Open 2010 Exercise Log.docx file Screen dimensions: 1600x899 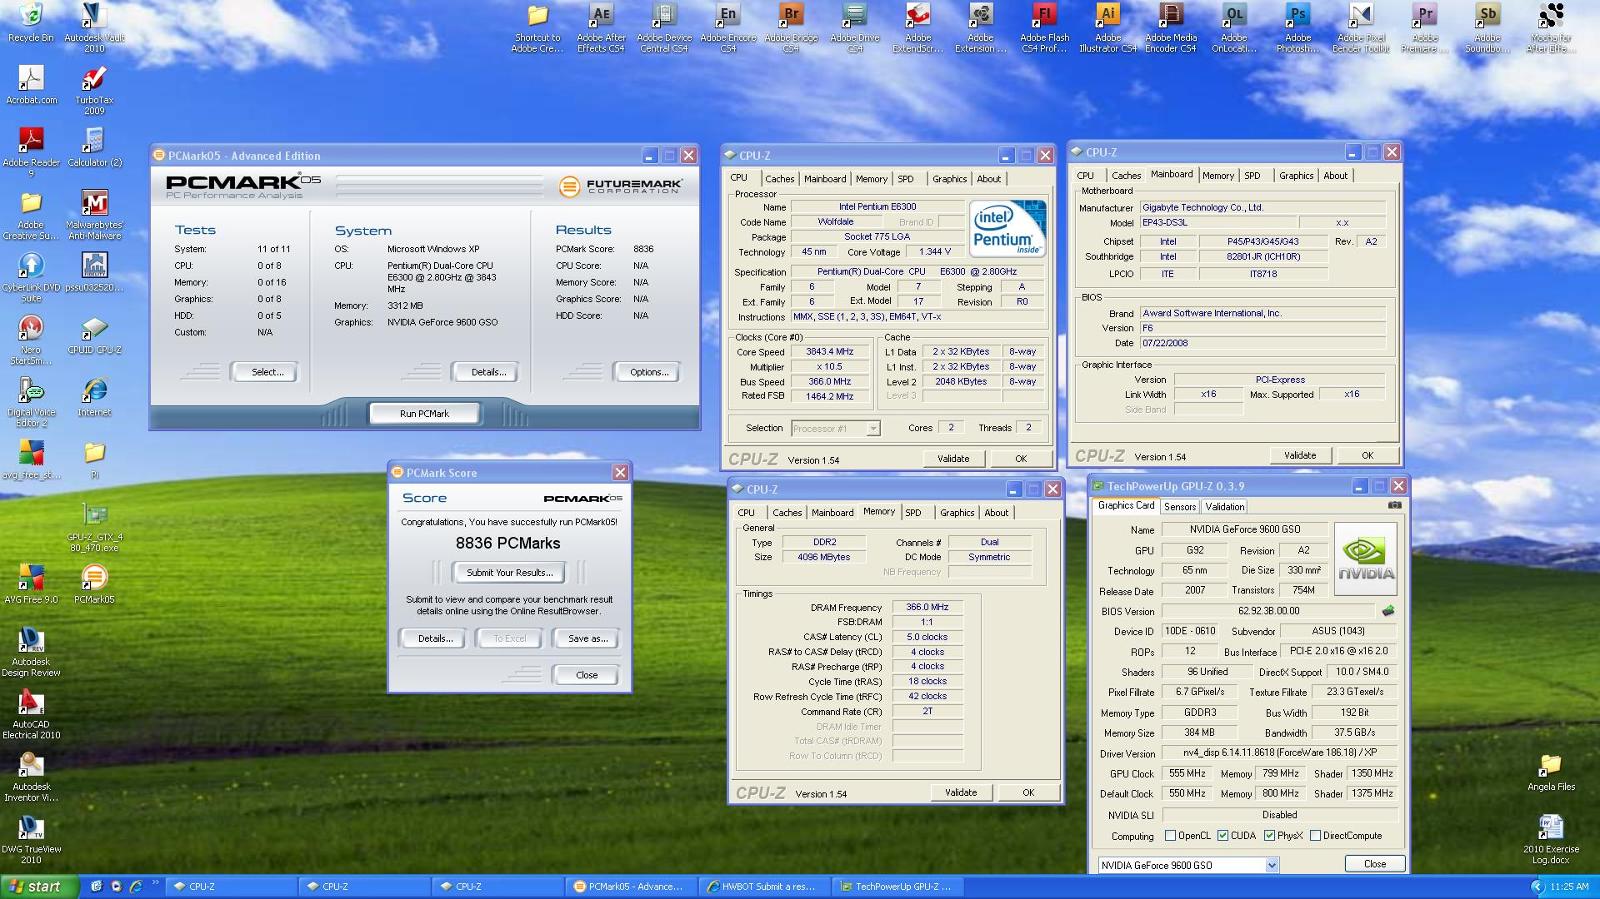[1551, 840]
